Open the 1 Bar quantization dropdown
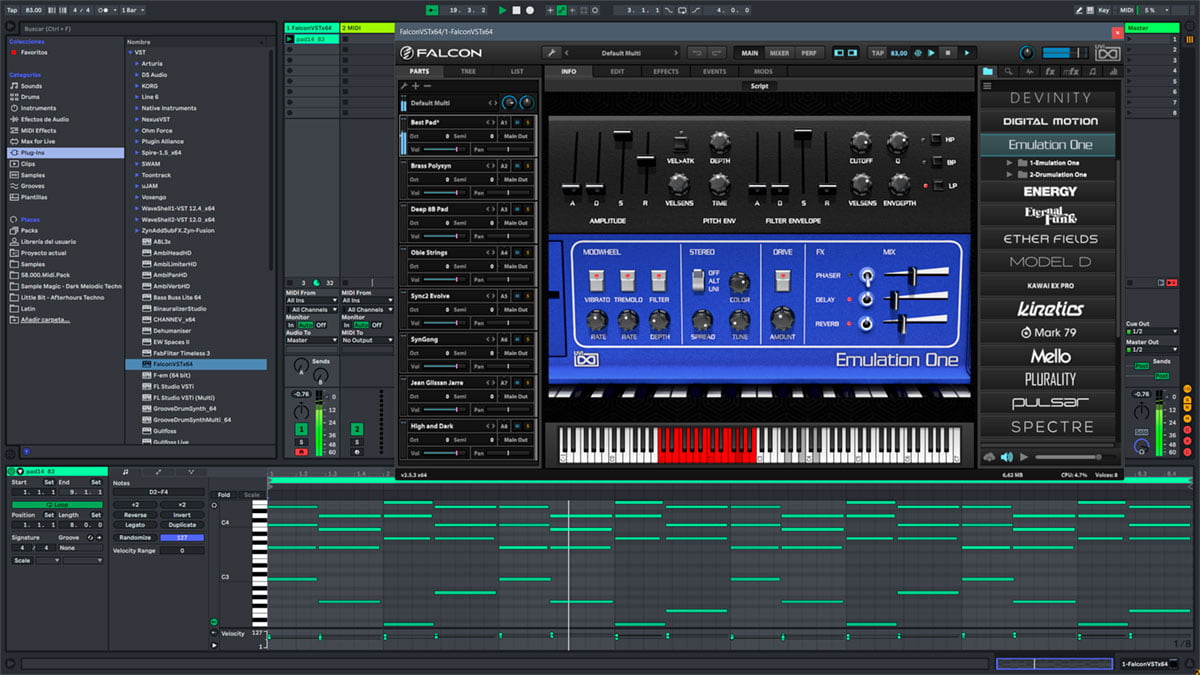This screenshot has width=1200, height=675. pos(131,10)
